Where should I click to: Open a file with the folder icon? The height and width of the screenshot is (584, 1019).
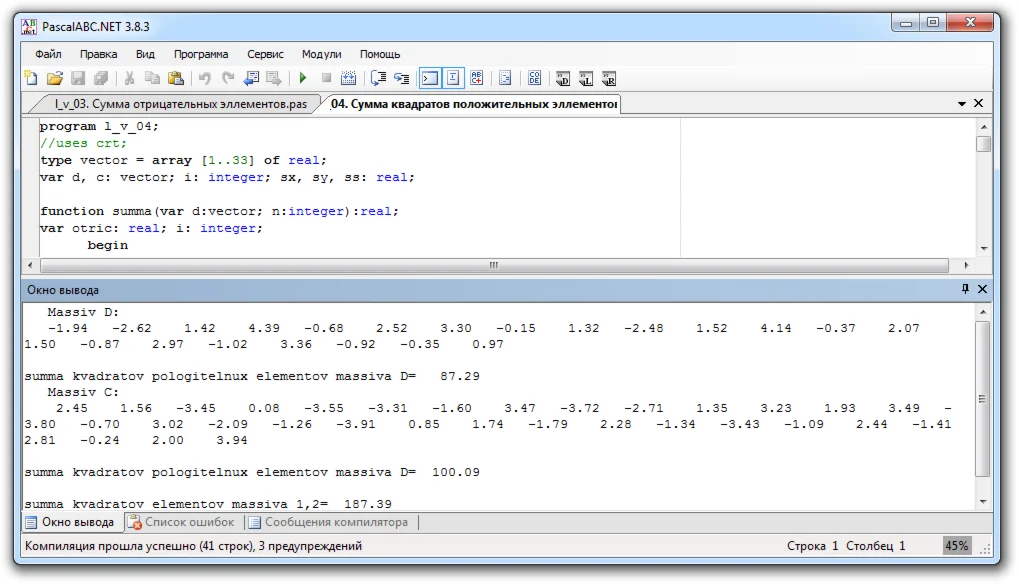click(x=55, y=78)
